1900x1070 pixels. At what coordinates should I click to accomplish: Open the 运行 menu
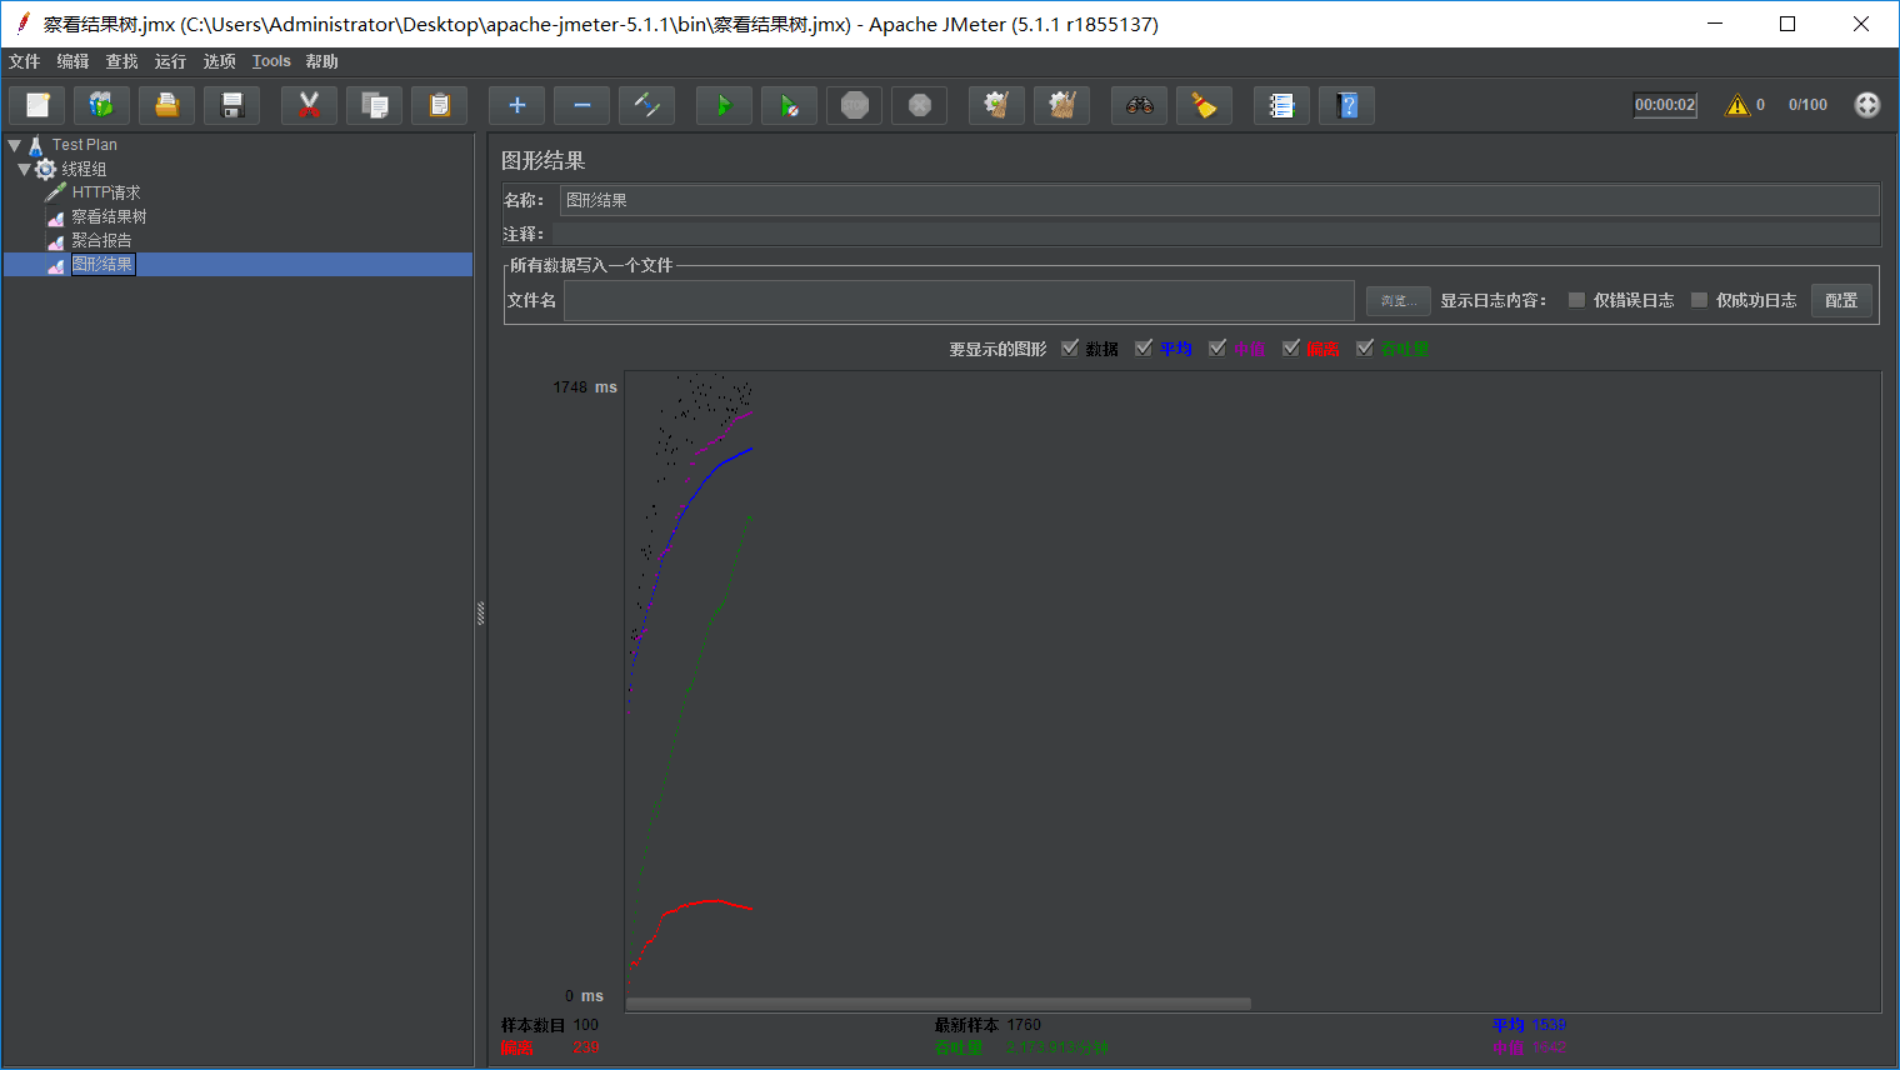pyautogui.click(x=170, y=62)
